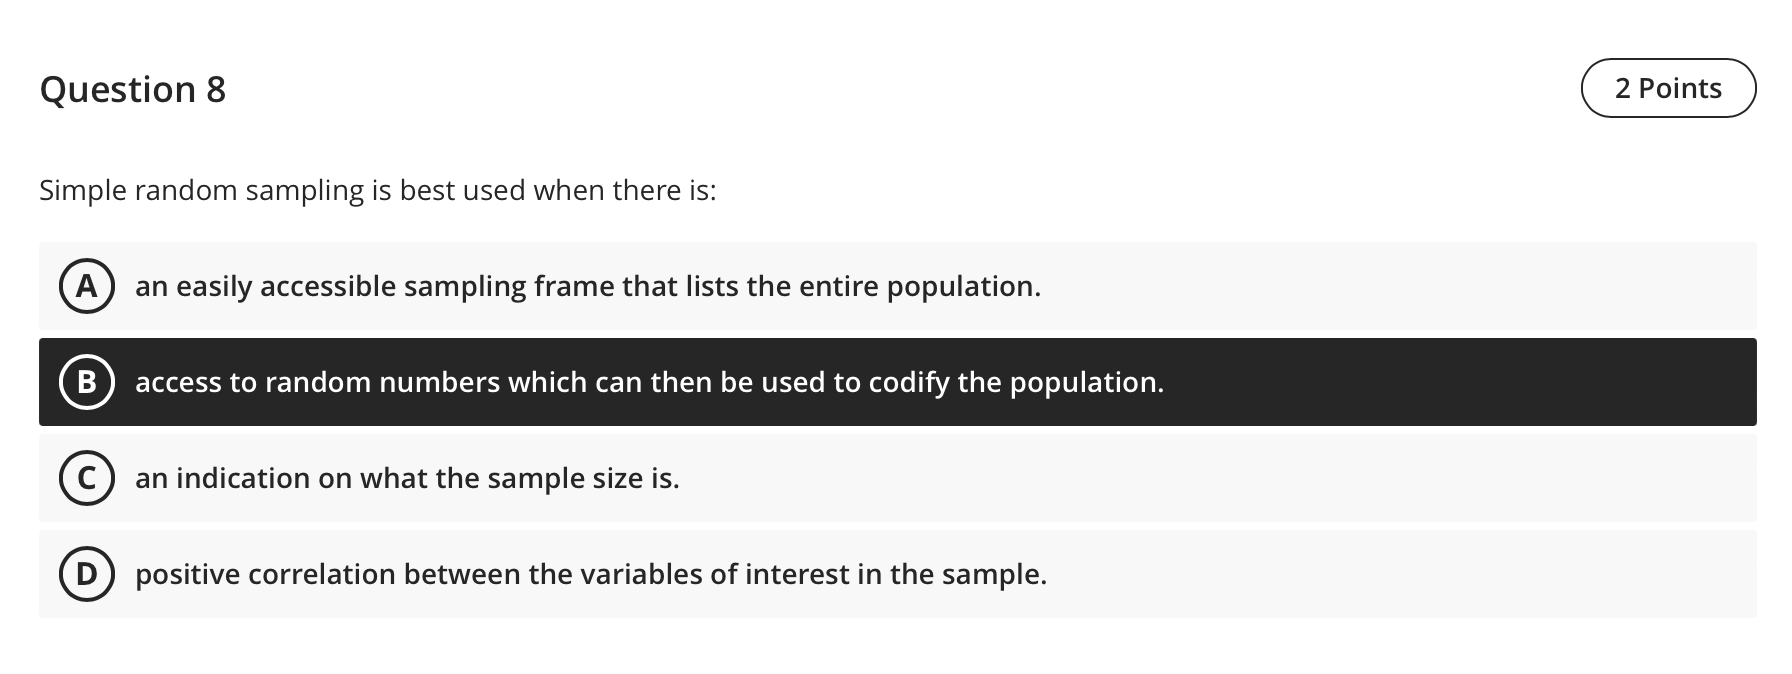Image resolution: width=1792 pixels, height=674 pixels.
Task: Click the circled letter B indicator
Action: pyautogui.click(x=86, y=381)
